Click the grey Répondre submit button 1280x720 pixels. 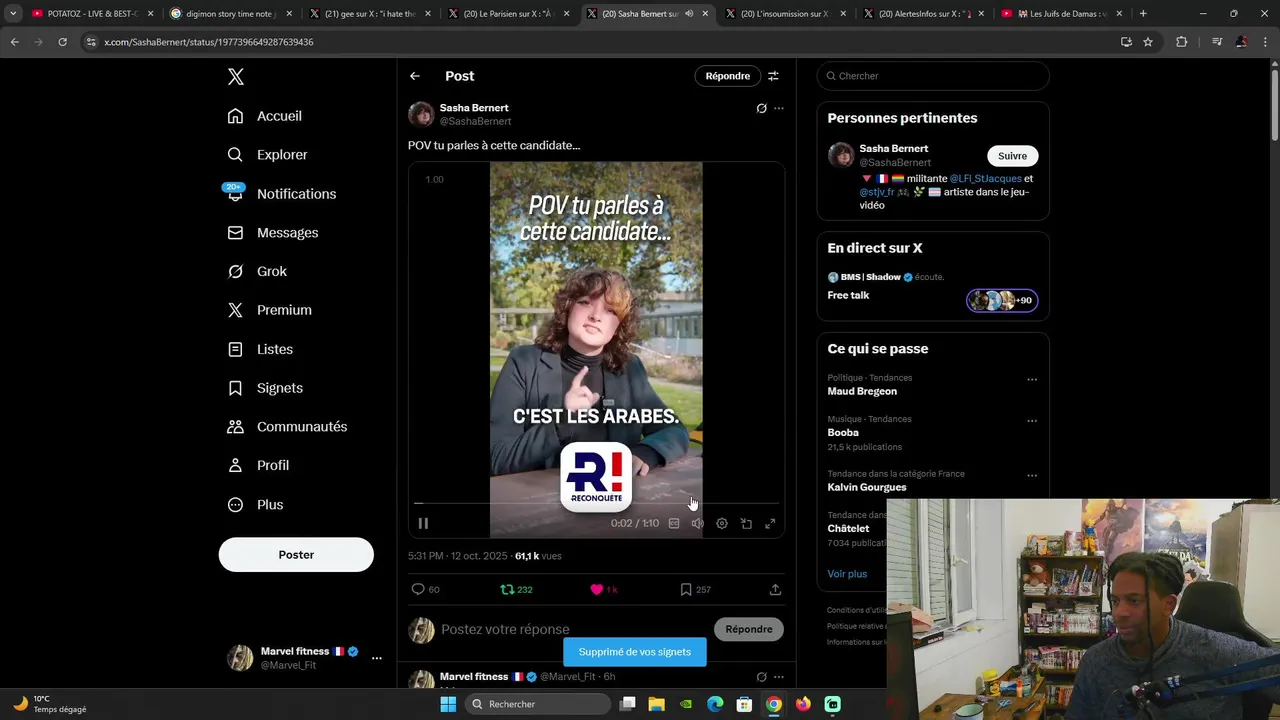point(749,629)
